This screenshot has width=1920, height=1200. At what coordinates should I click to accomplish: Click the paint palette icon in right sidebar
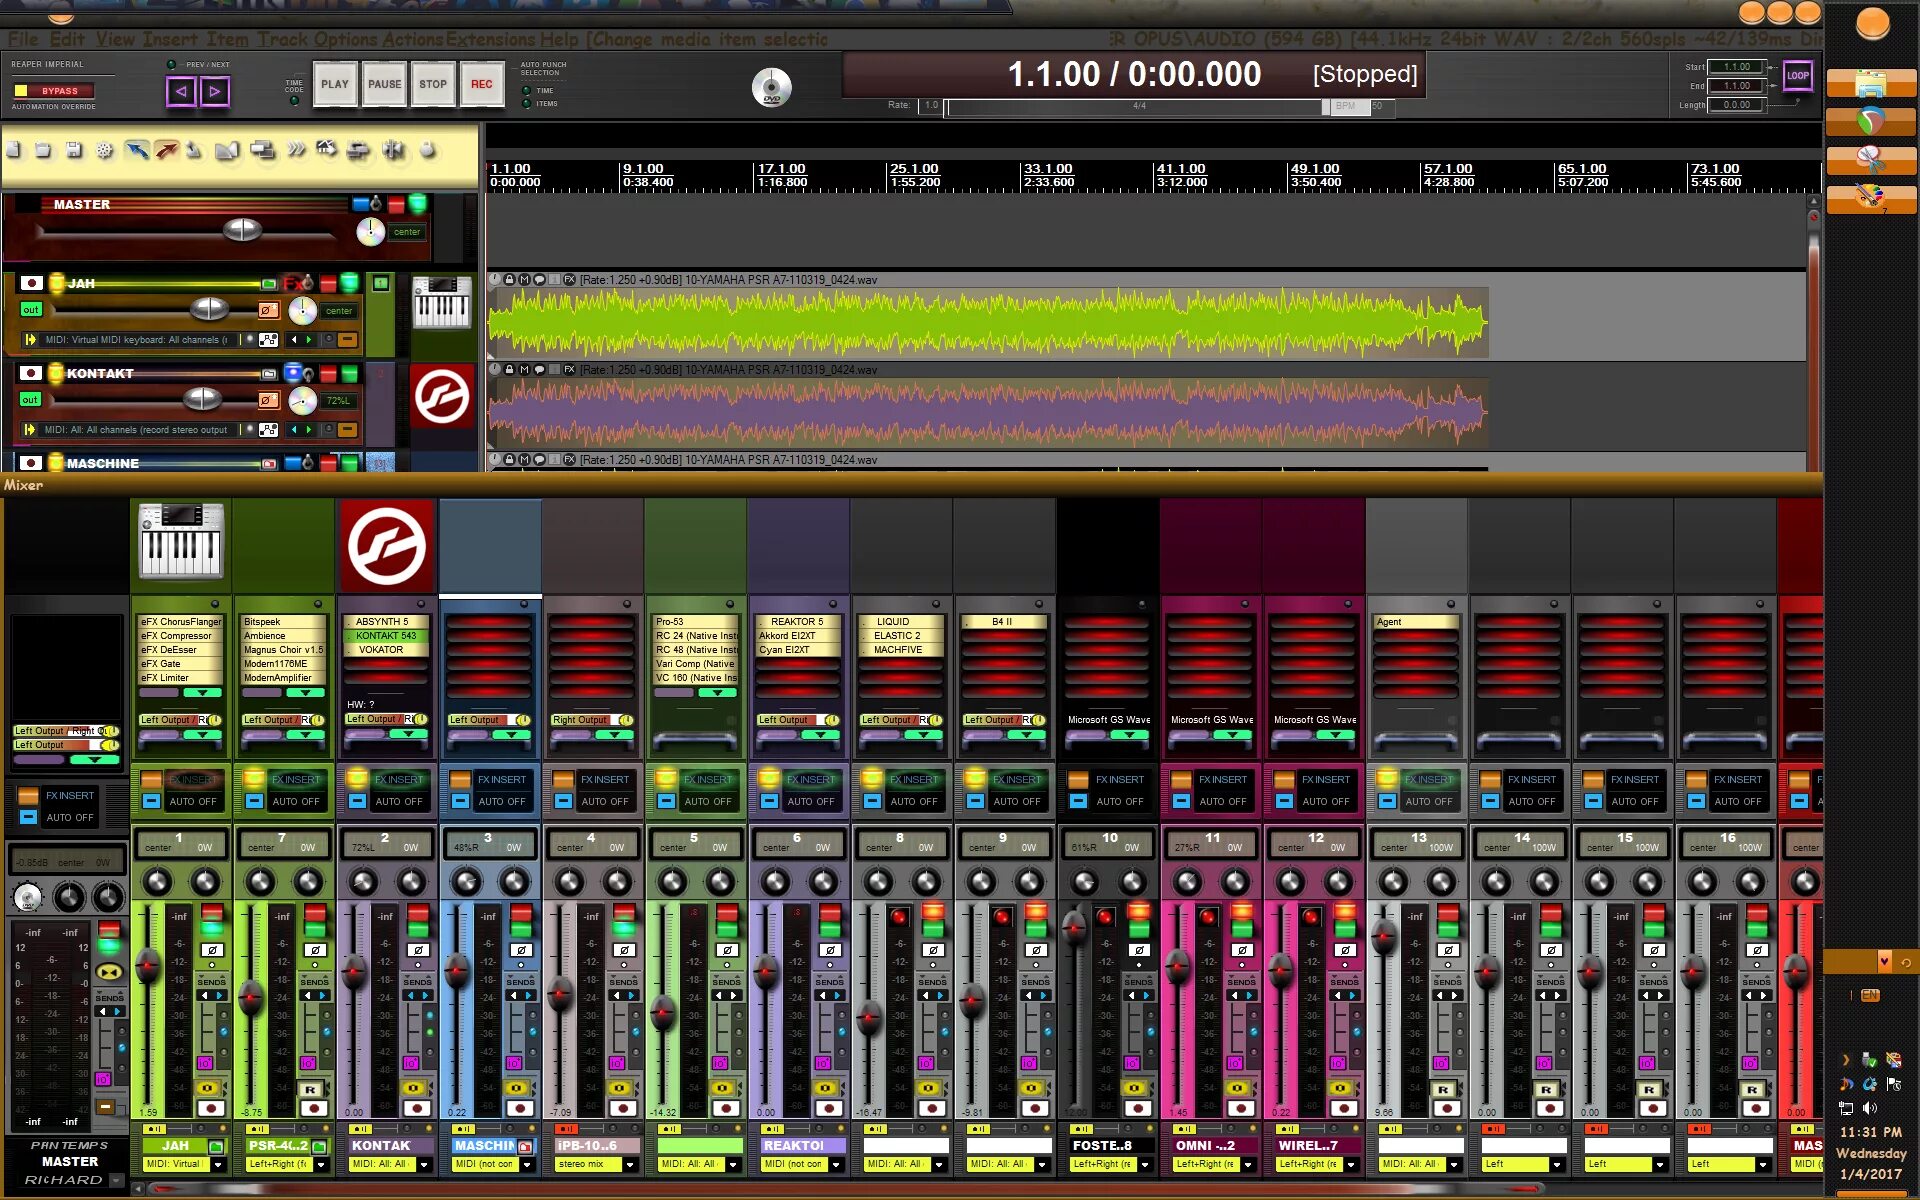coord(1871,197)
